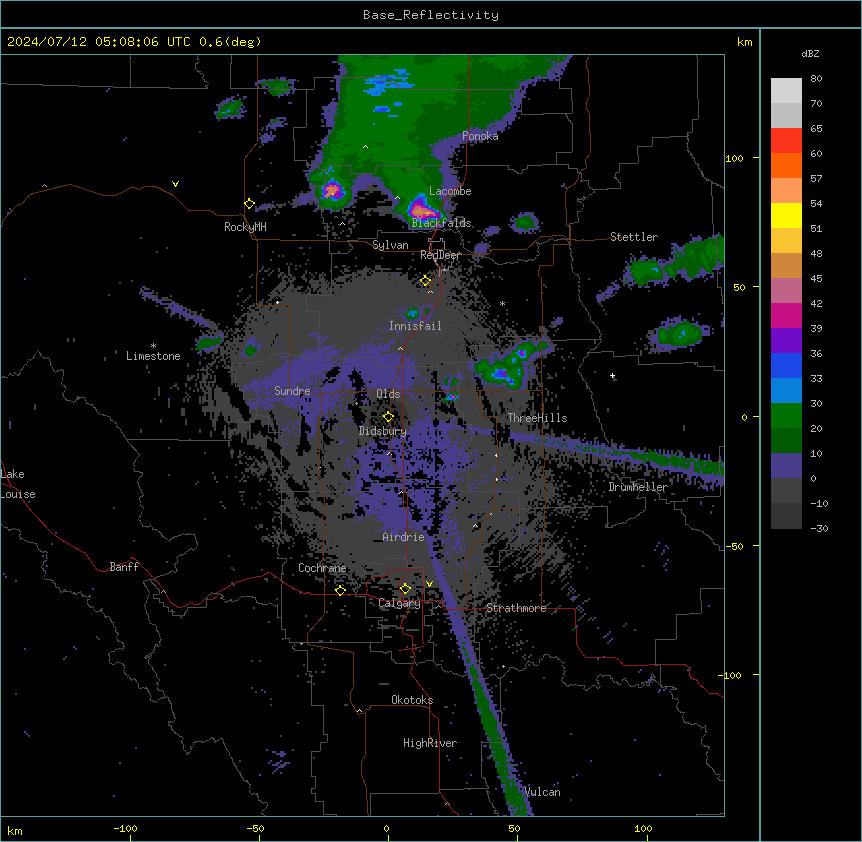Click the Limestone label

153,356
